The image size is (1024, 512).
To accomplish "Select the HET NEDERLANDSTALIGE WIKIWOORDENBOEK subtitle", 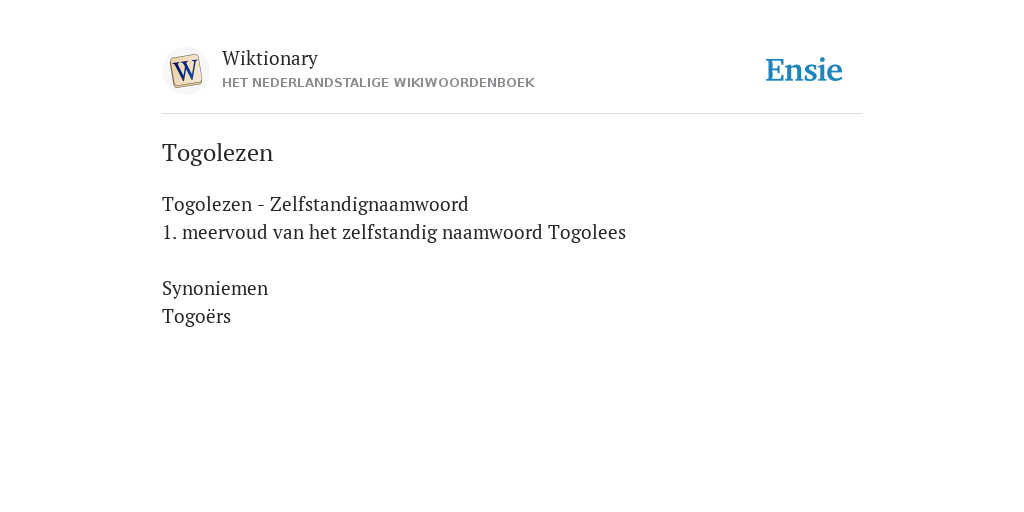I will 378,83.
